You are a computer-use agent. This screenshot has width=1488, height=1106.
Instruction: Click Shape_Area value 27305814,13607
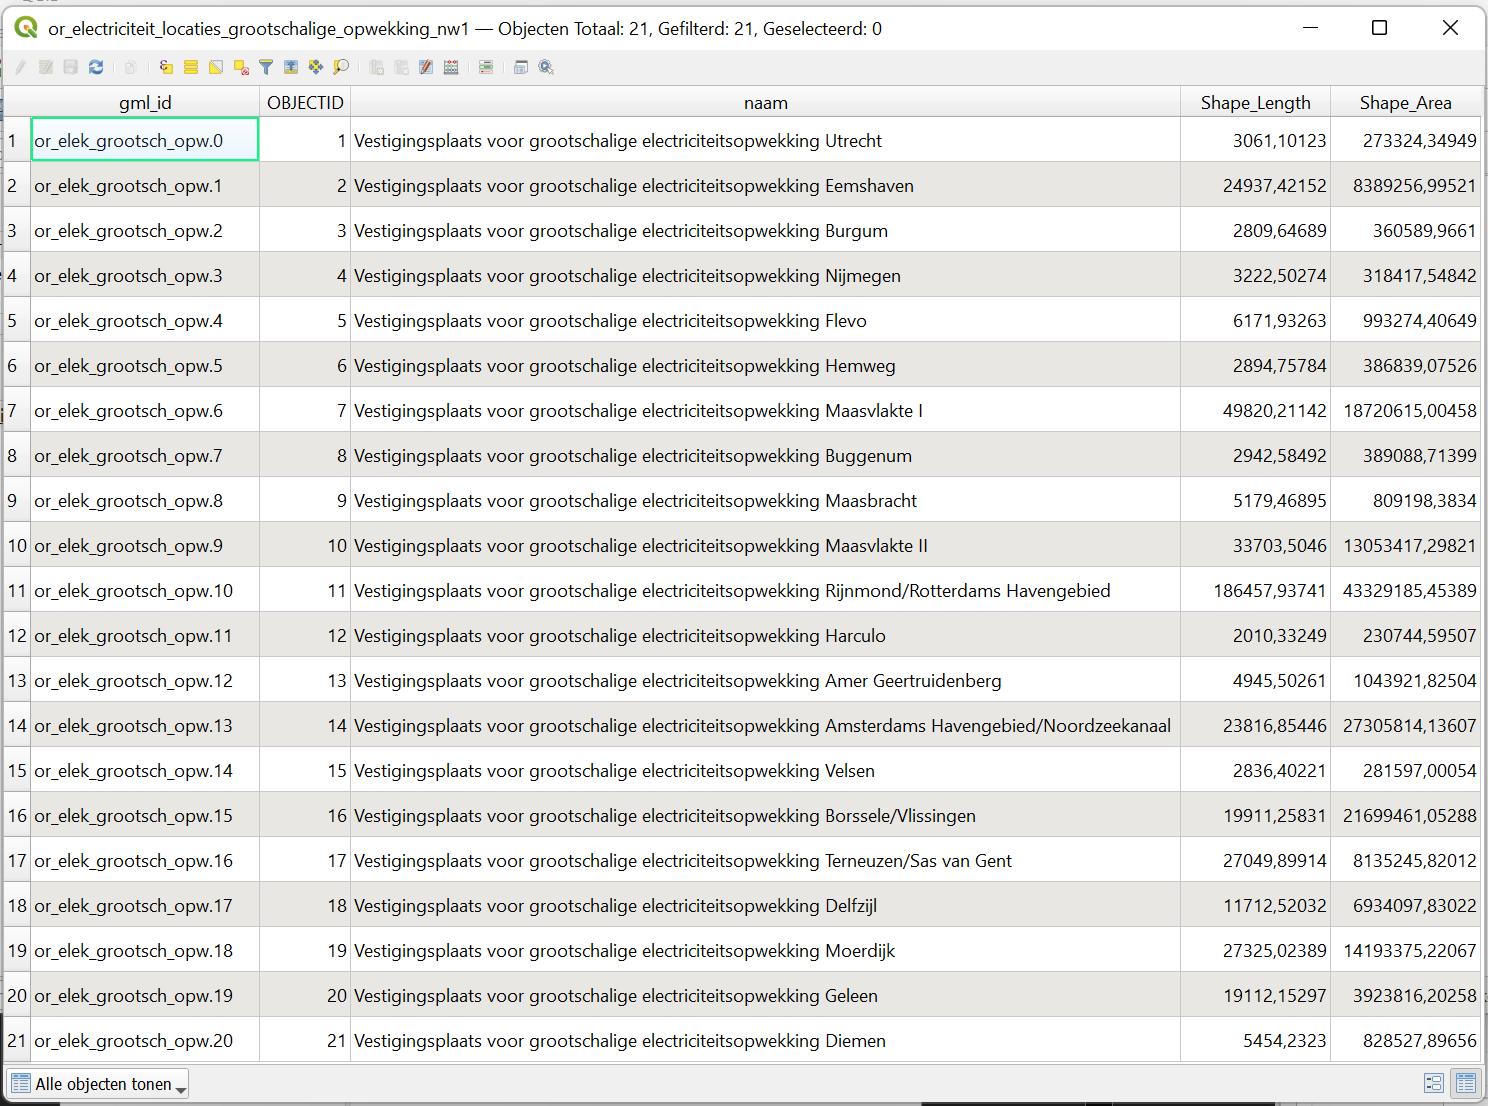tap(1405, 725)
